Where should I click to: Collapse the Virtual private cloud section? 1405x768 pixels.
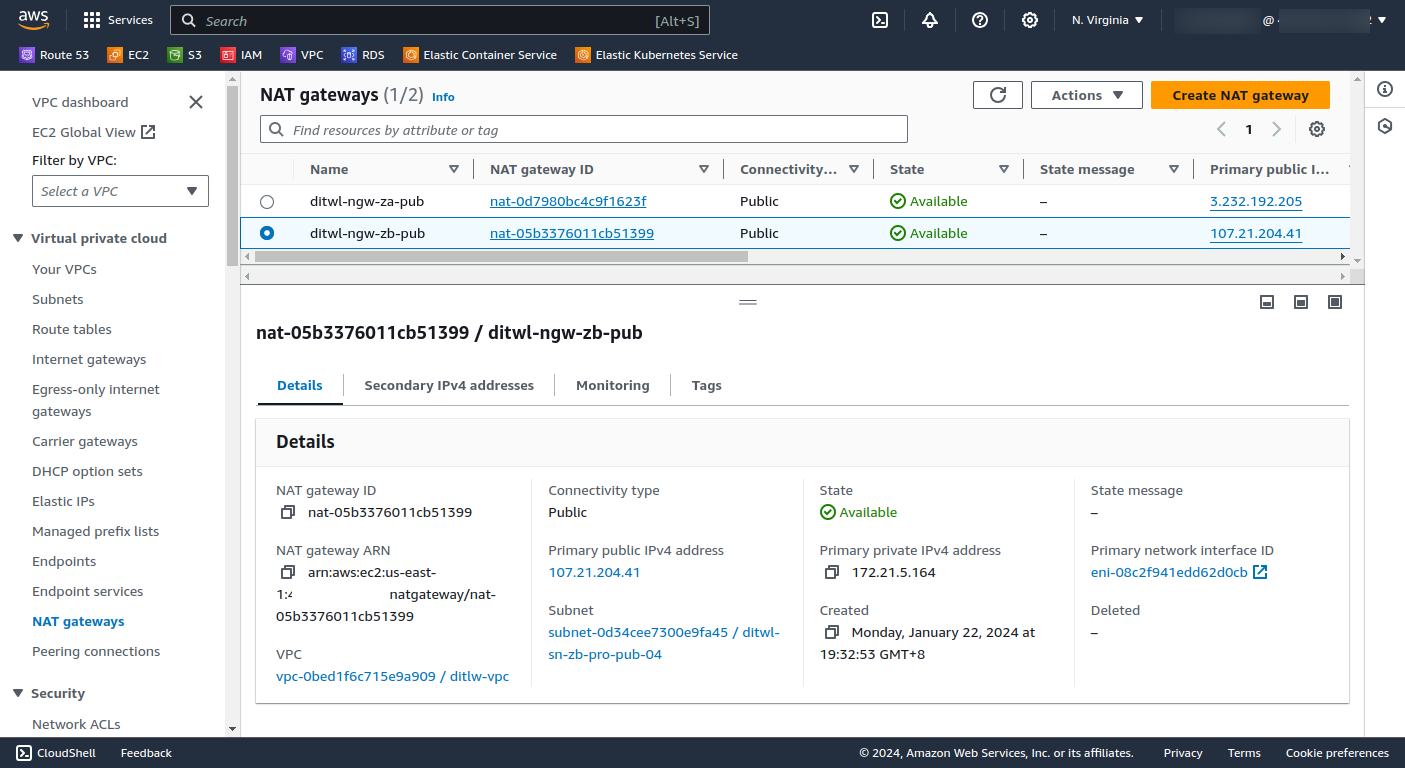click(18, 238)
